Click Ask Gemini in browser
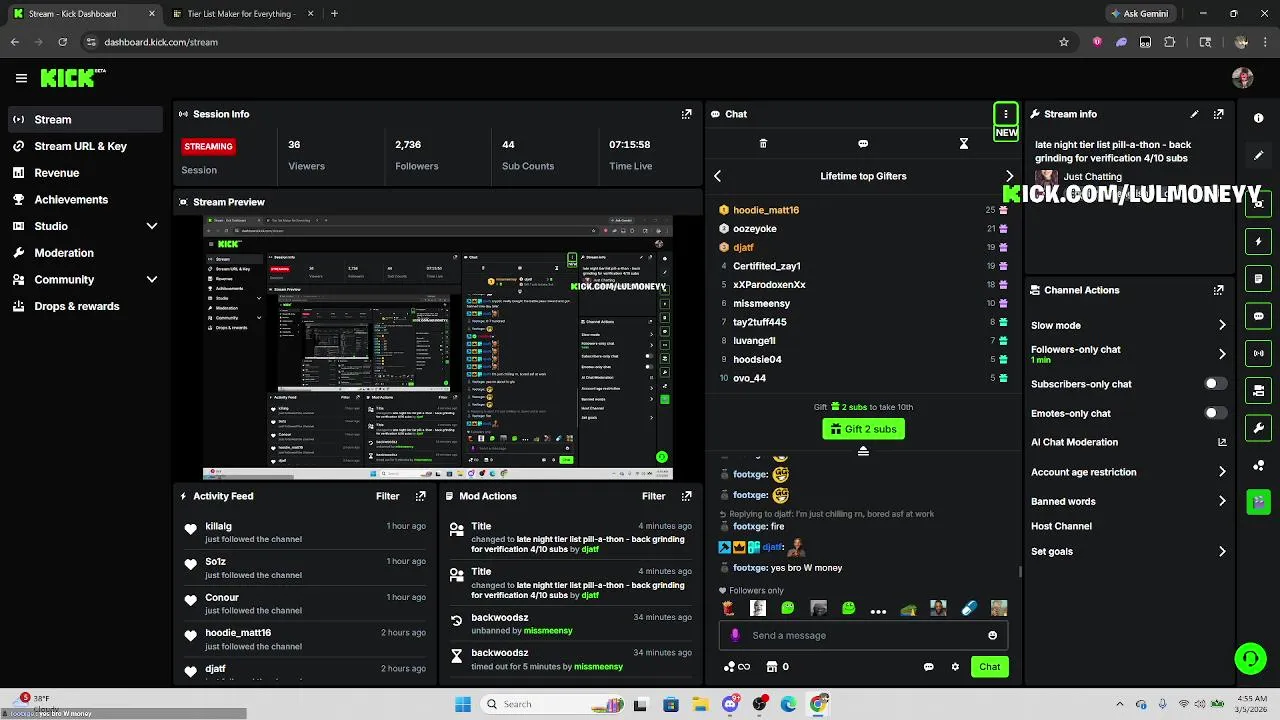The image size is (1280, 720). (1139, 14)
